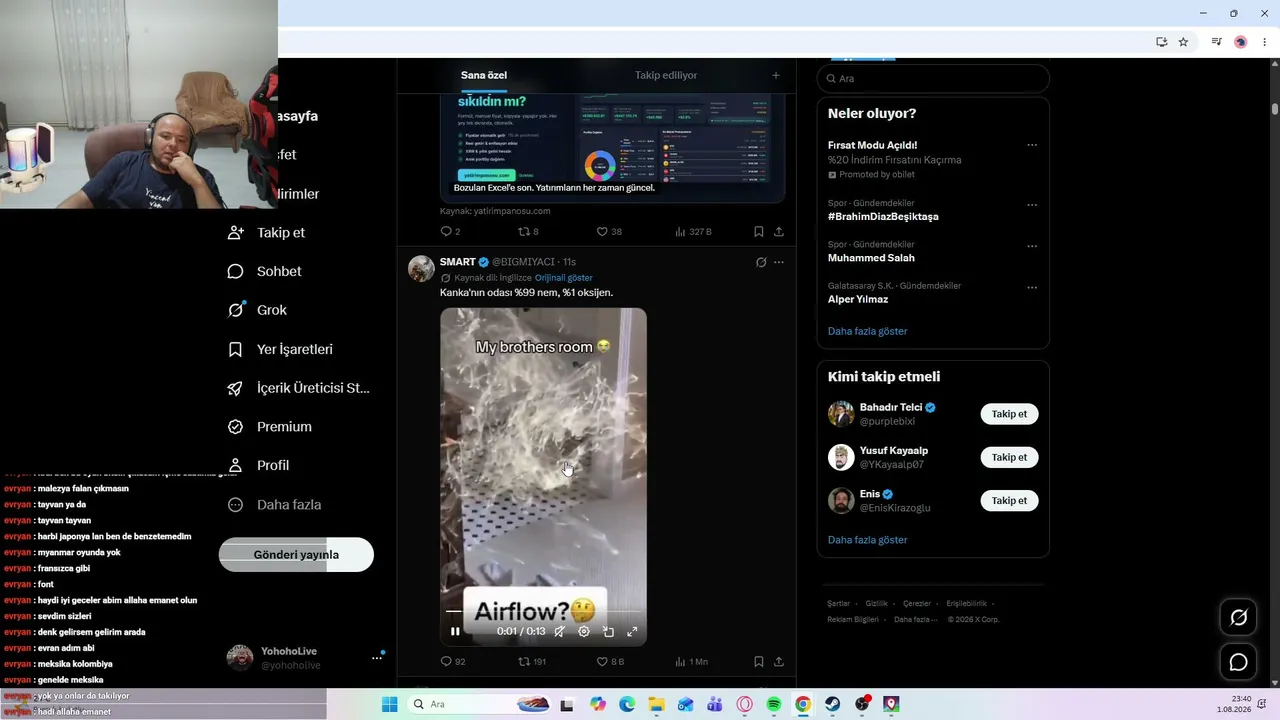Click Grok icon on SMART post
Viewport: 1280px width, 720px height.
[x=761, y=262]
